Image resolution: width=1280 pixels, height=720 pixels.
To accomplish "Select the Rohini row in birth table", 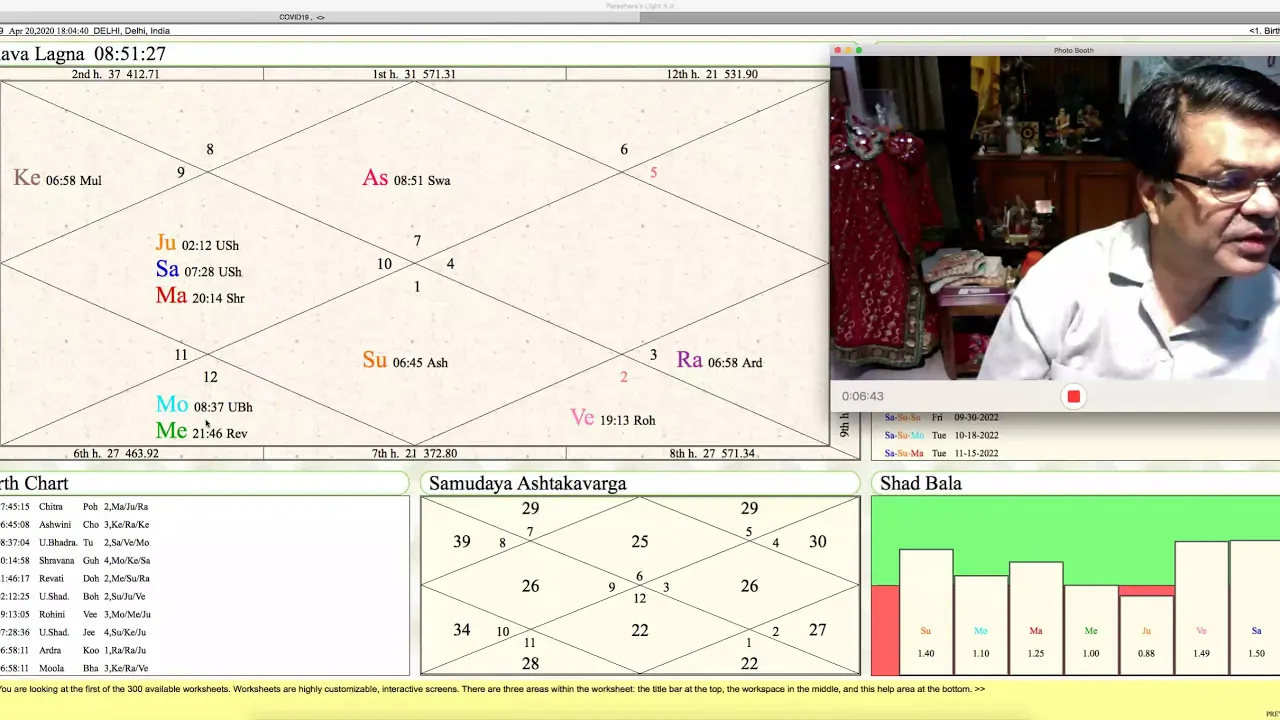I will pos(75,615).
